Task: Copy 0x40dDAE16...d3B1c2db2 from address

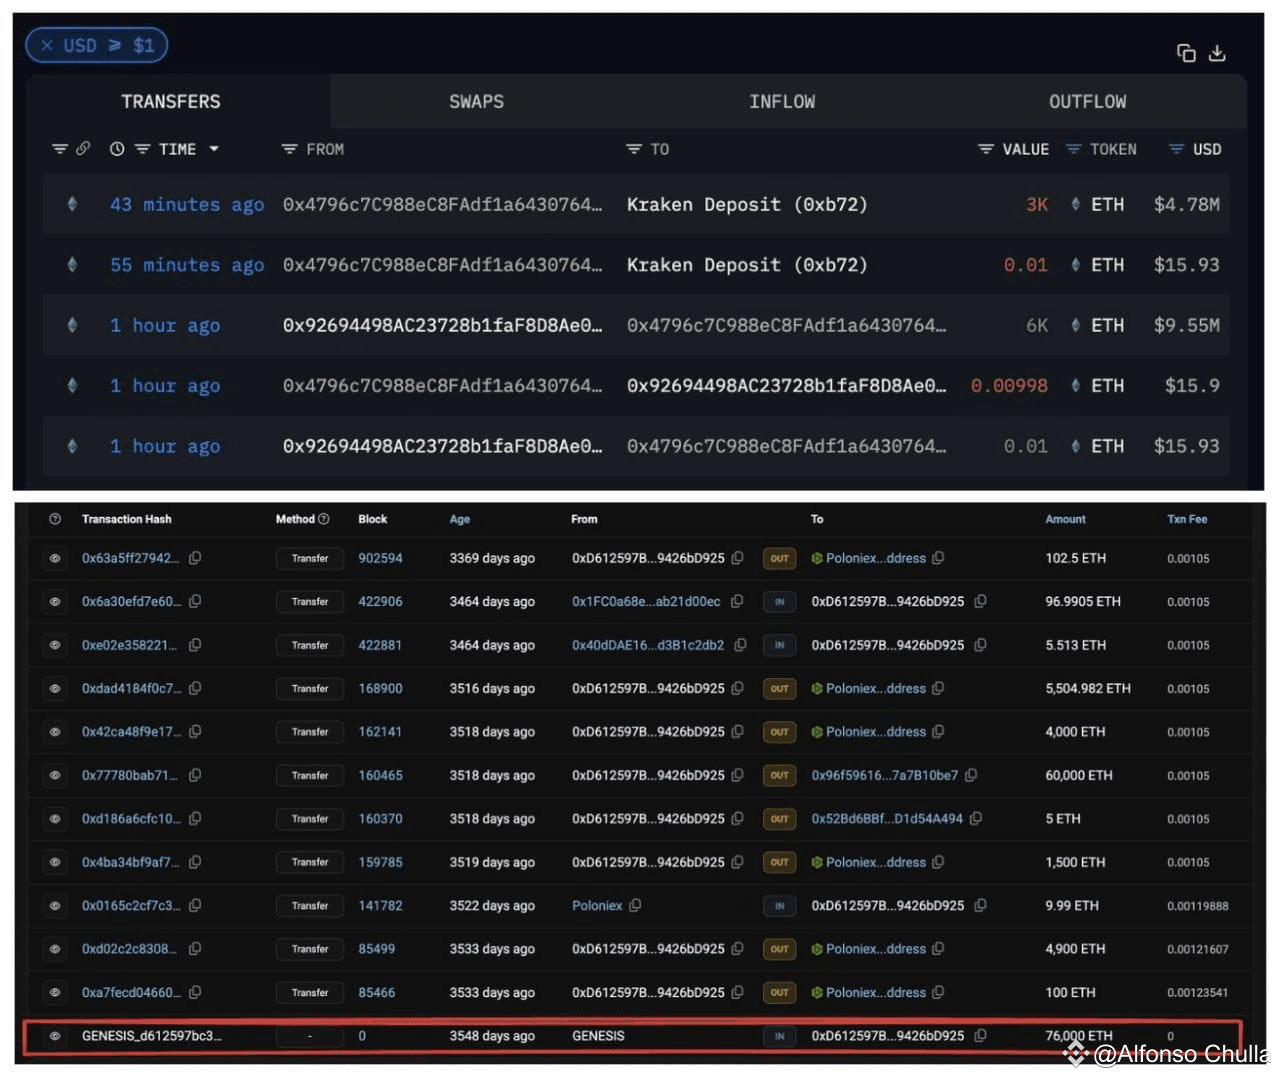Action: (740, 645)
